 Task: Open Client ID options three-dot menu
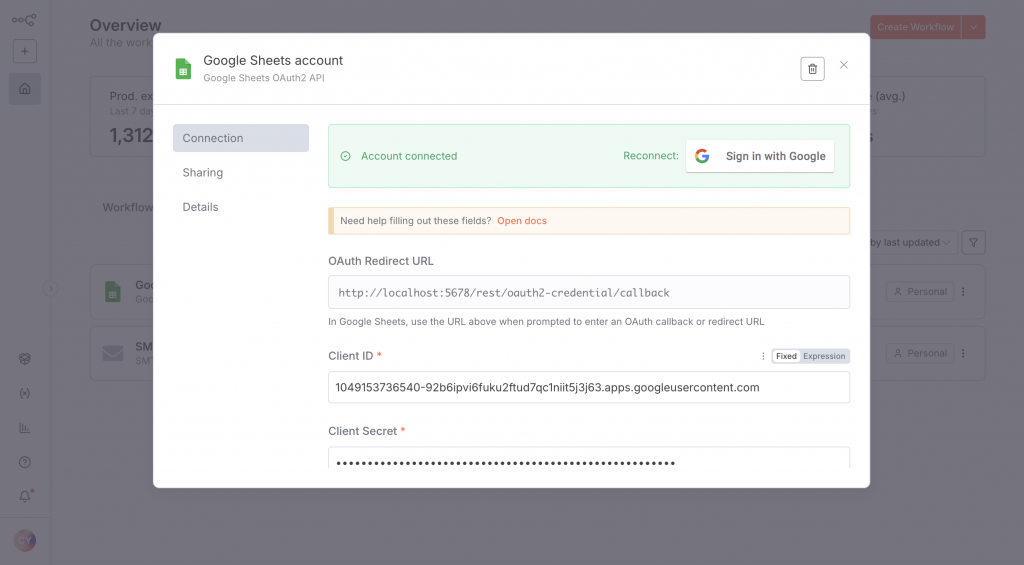pos(763,356)
